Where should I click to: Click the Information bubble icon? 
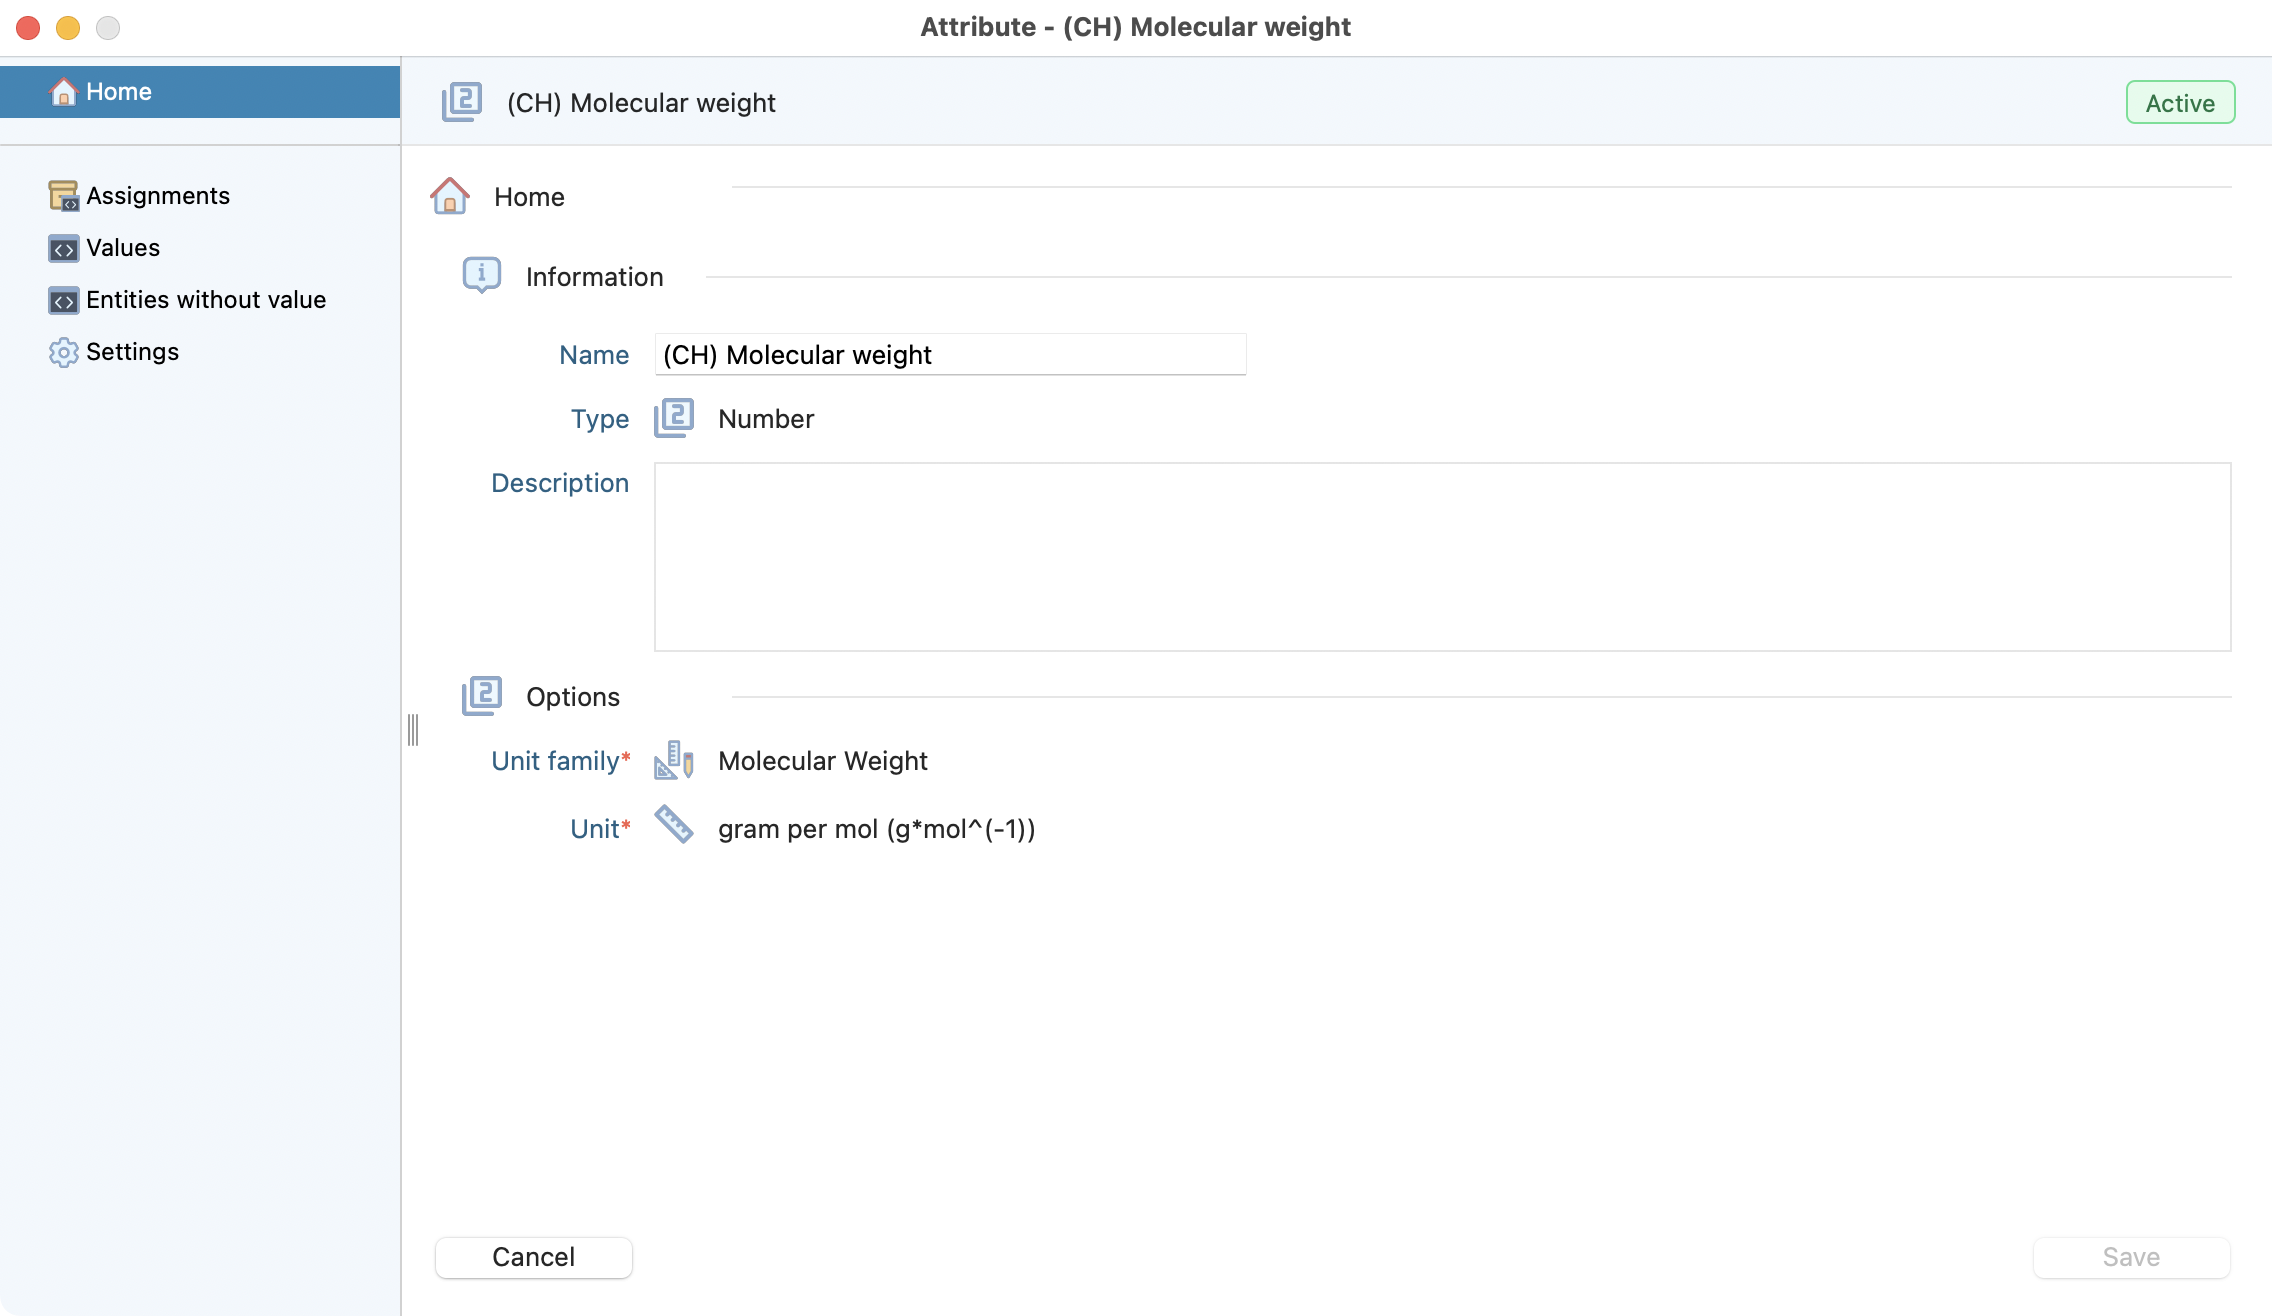click(x=481, y=275)
